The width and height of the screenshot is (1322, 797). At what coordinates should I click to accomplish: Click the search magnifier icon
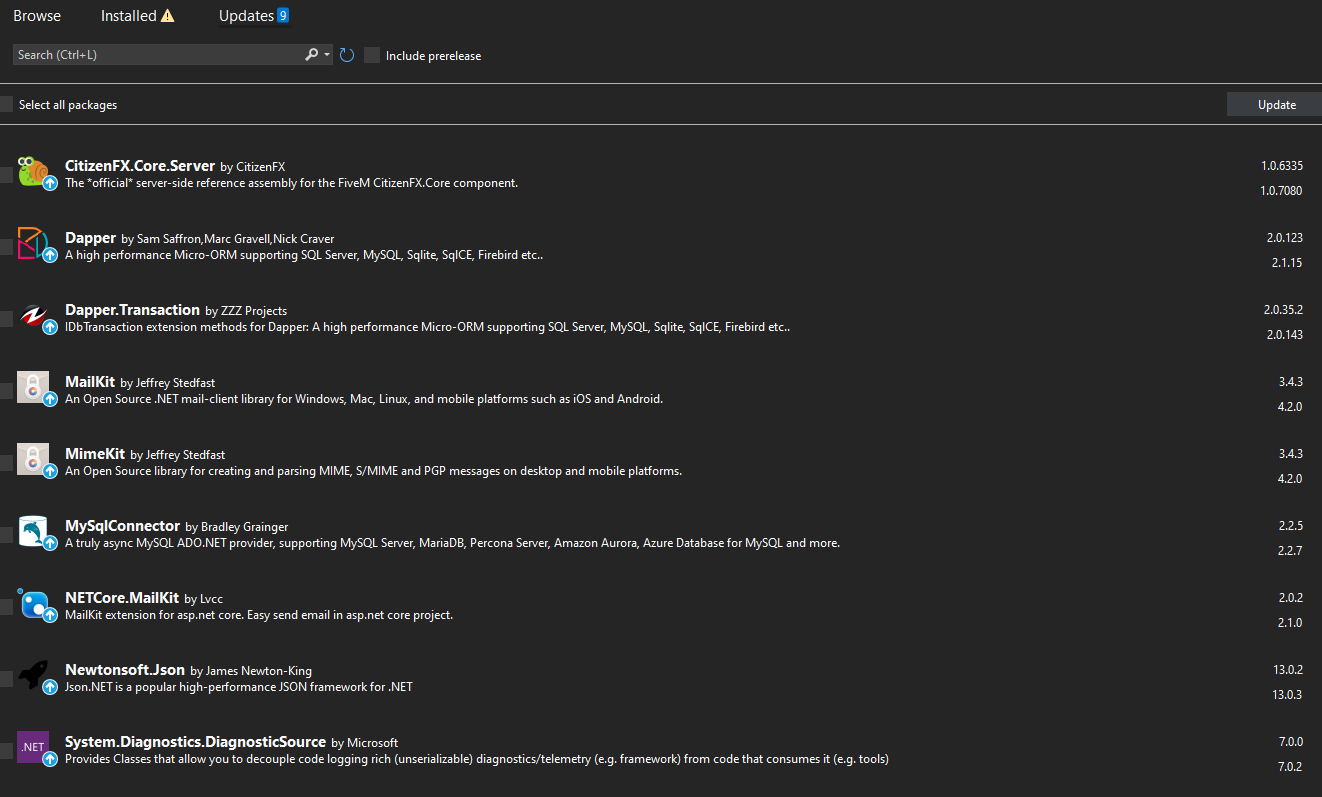(x=311, y=54)
